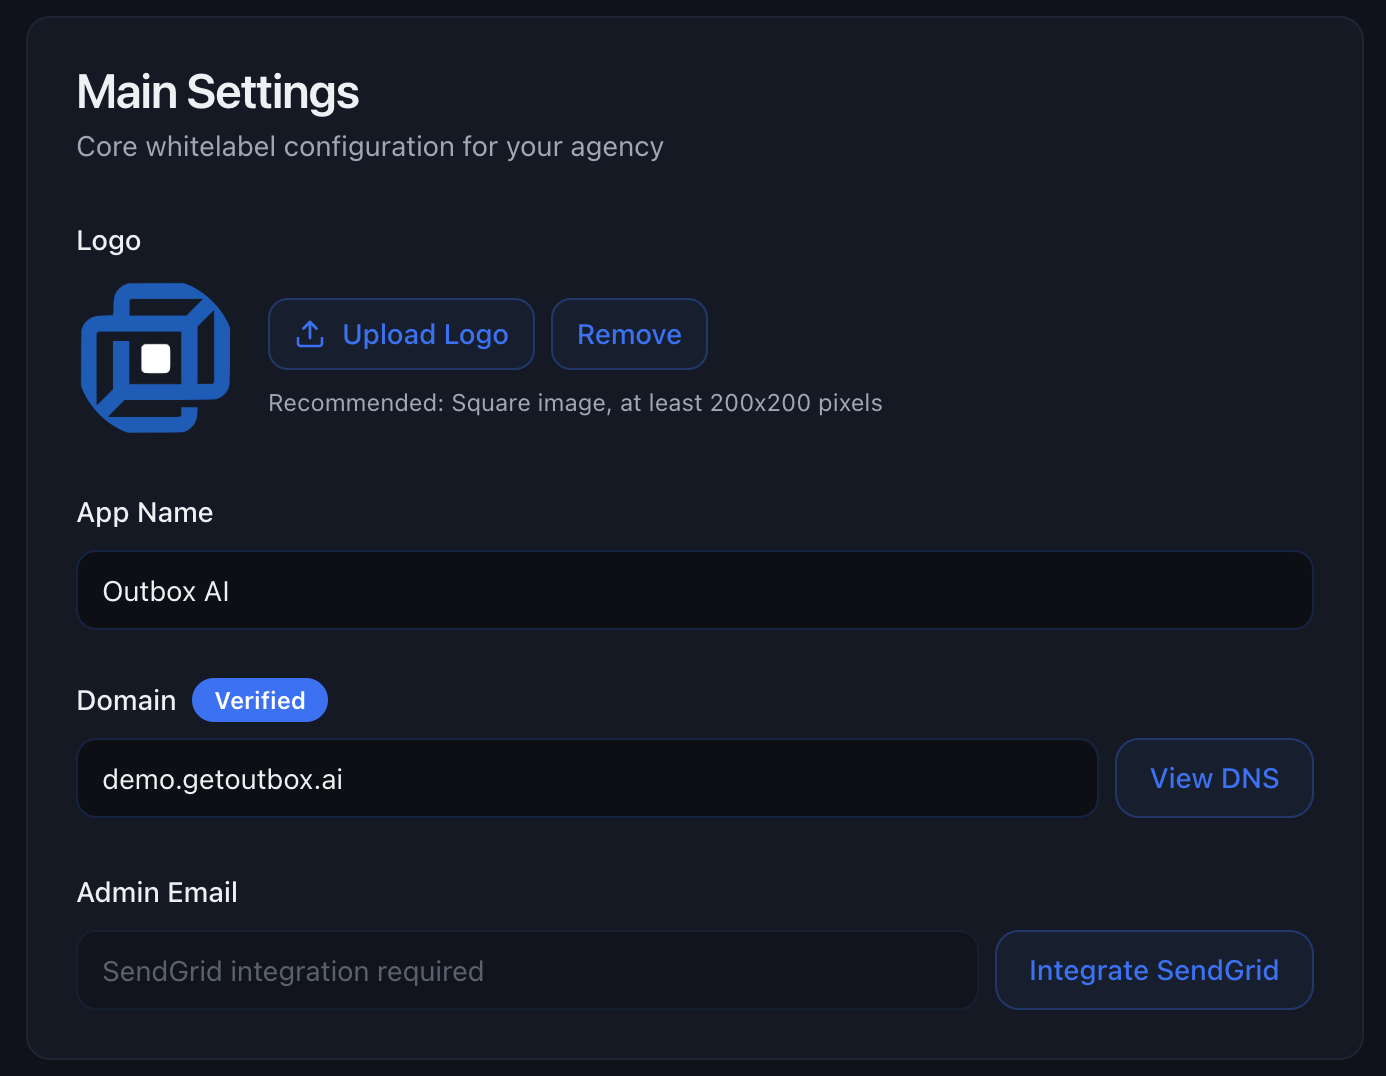Open the DNS records view
This screenshot has height=1076, width=1386.
pos(1213,778)
